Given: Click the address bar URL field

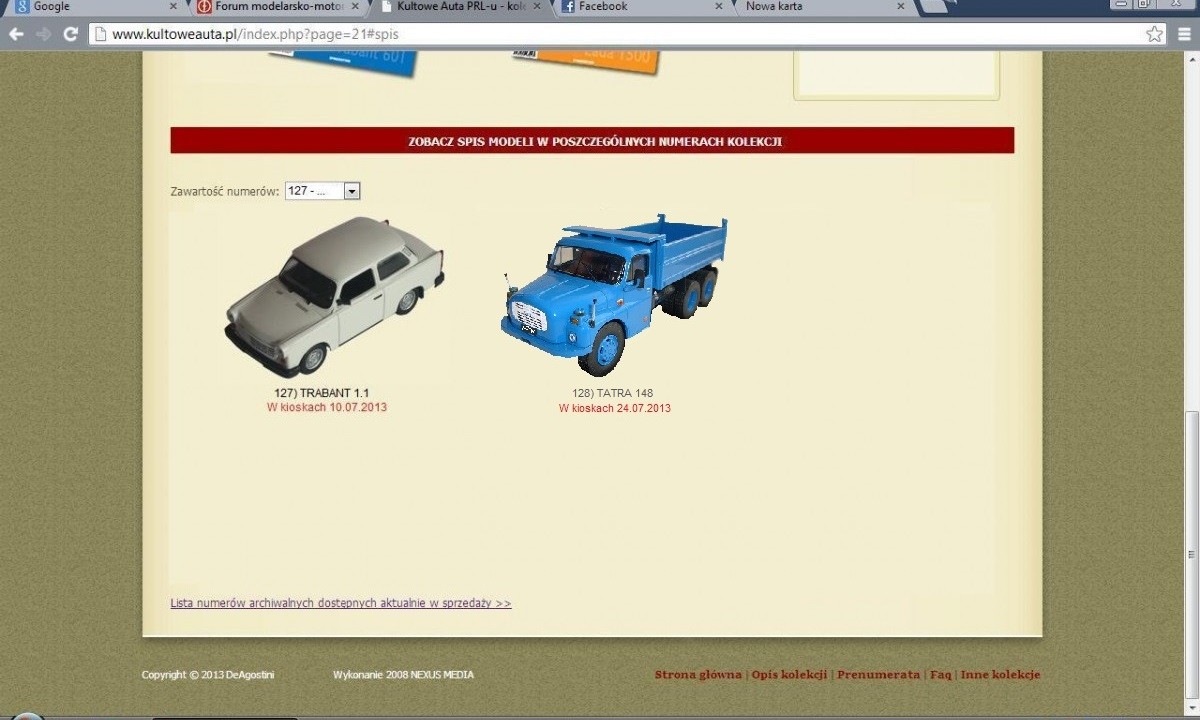Looking at the screenshot, I should click(600, 34).
